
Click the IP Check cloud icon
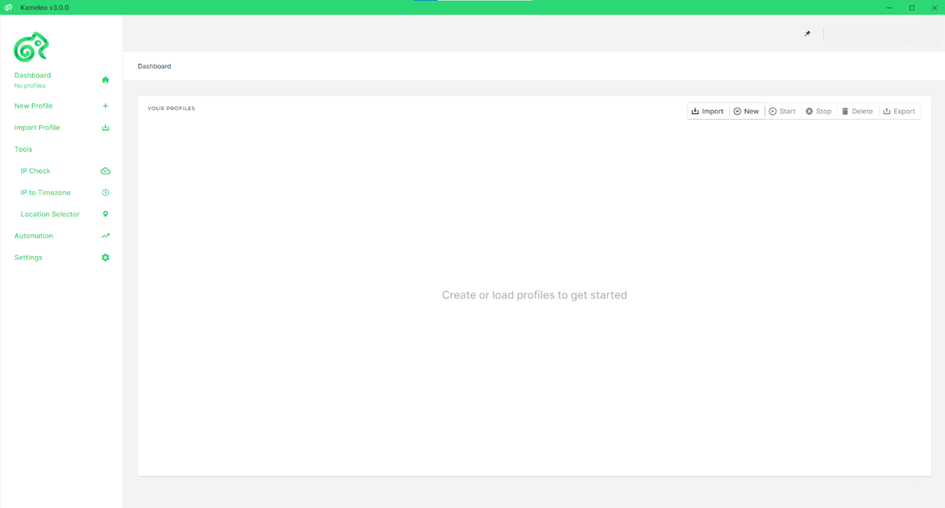click(x=105, y=171)
